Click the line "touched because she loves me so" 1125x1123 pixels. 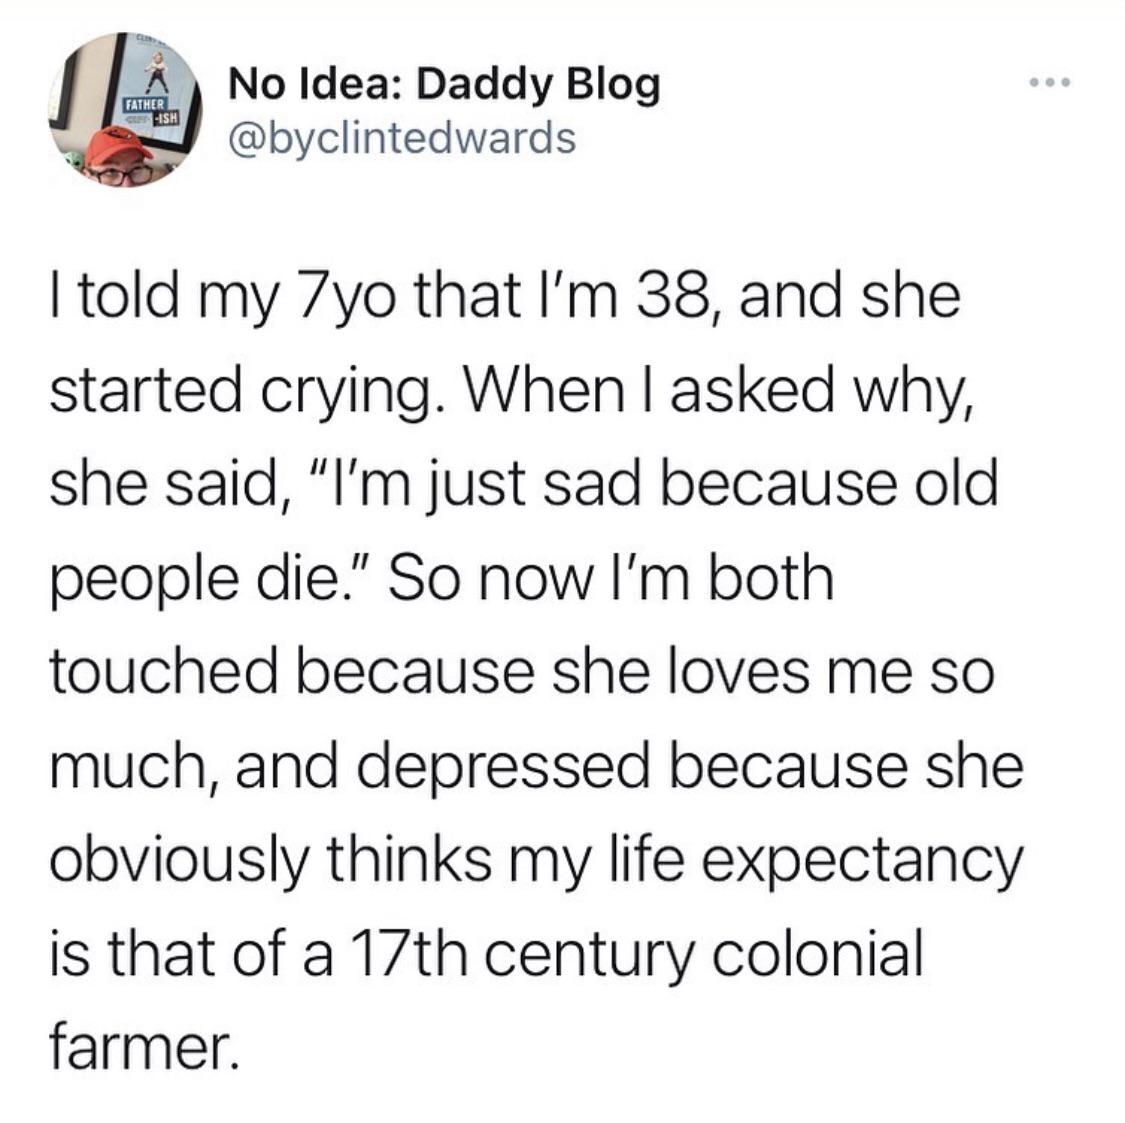[x=521, y=673]
